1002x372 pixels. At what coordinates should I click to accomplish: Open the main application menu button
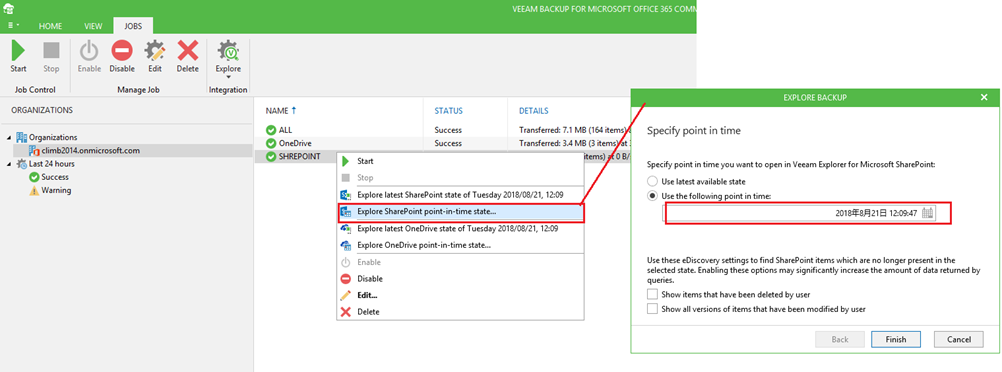(13, 26)
